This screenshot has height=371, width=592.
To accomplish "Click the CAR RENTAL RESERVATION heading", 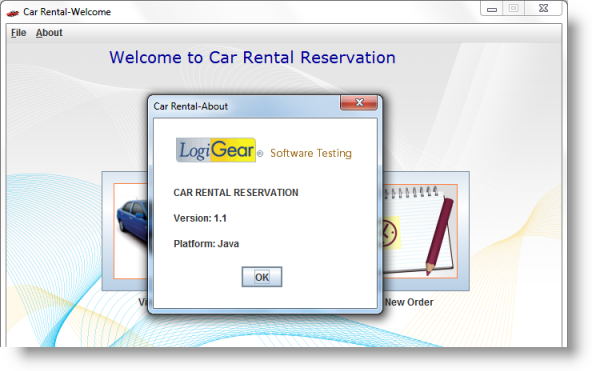I will point(236,193).
